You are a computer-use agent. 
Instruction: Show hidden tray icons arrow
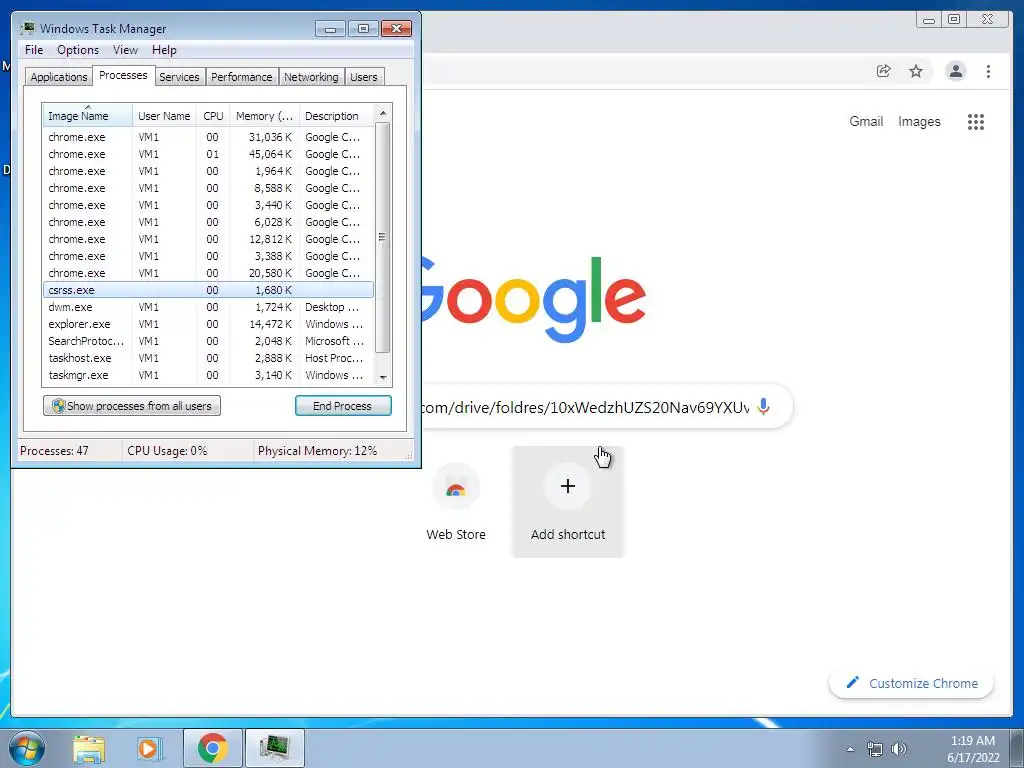tap(850, 749)
